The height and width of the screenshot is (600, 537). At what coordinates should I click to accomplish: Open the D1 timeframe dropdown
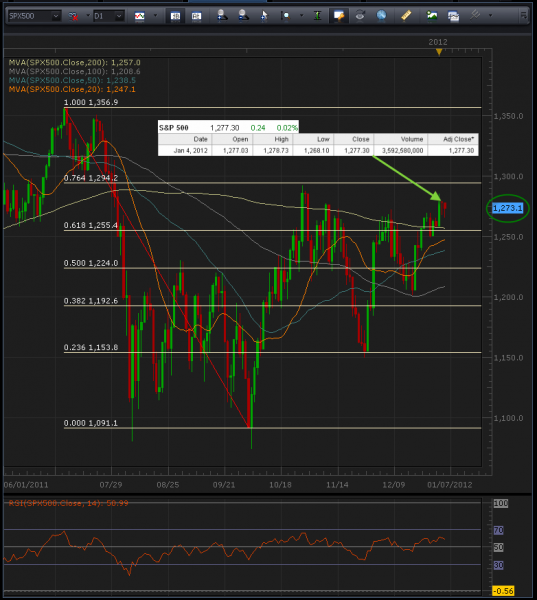pyautogui.click(x=109, y=16)
